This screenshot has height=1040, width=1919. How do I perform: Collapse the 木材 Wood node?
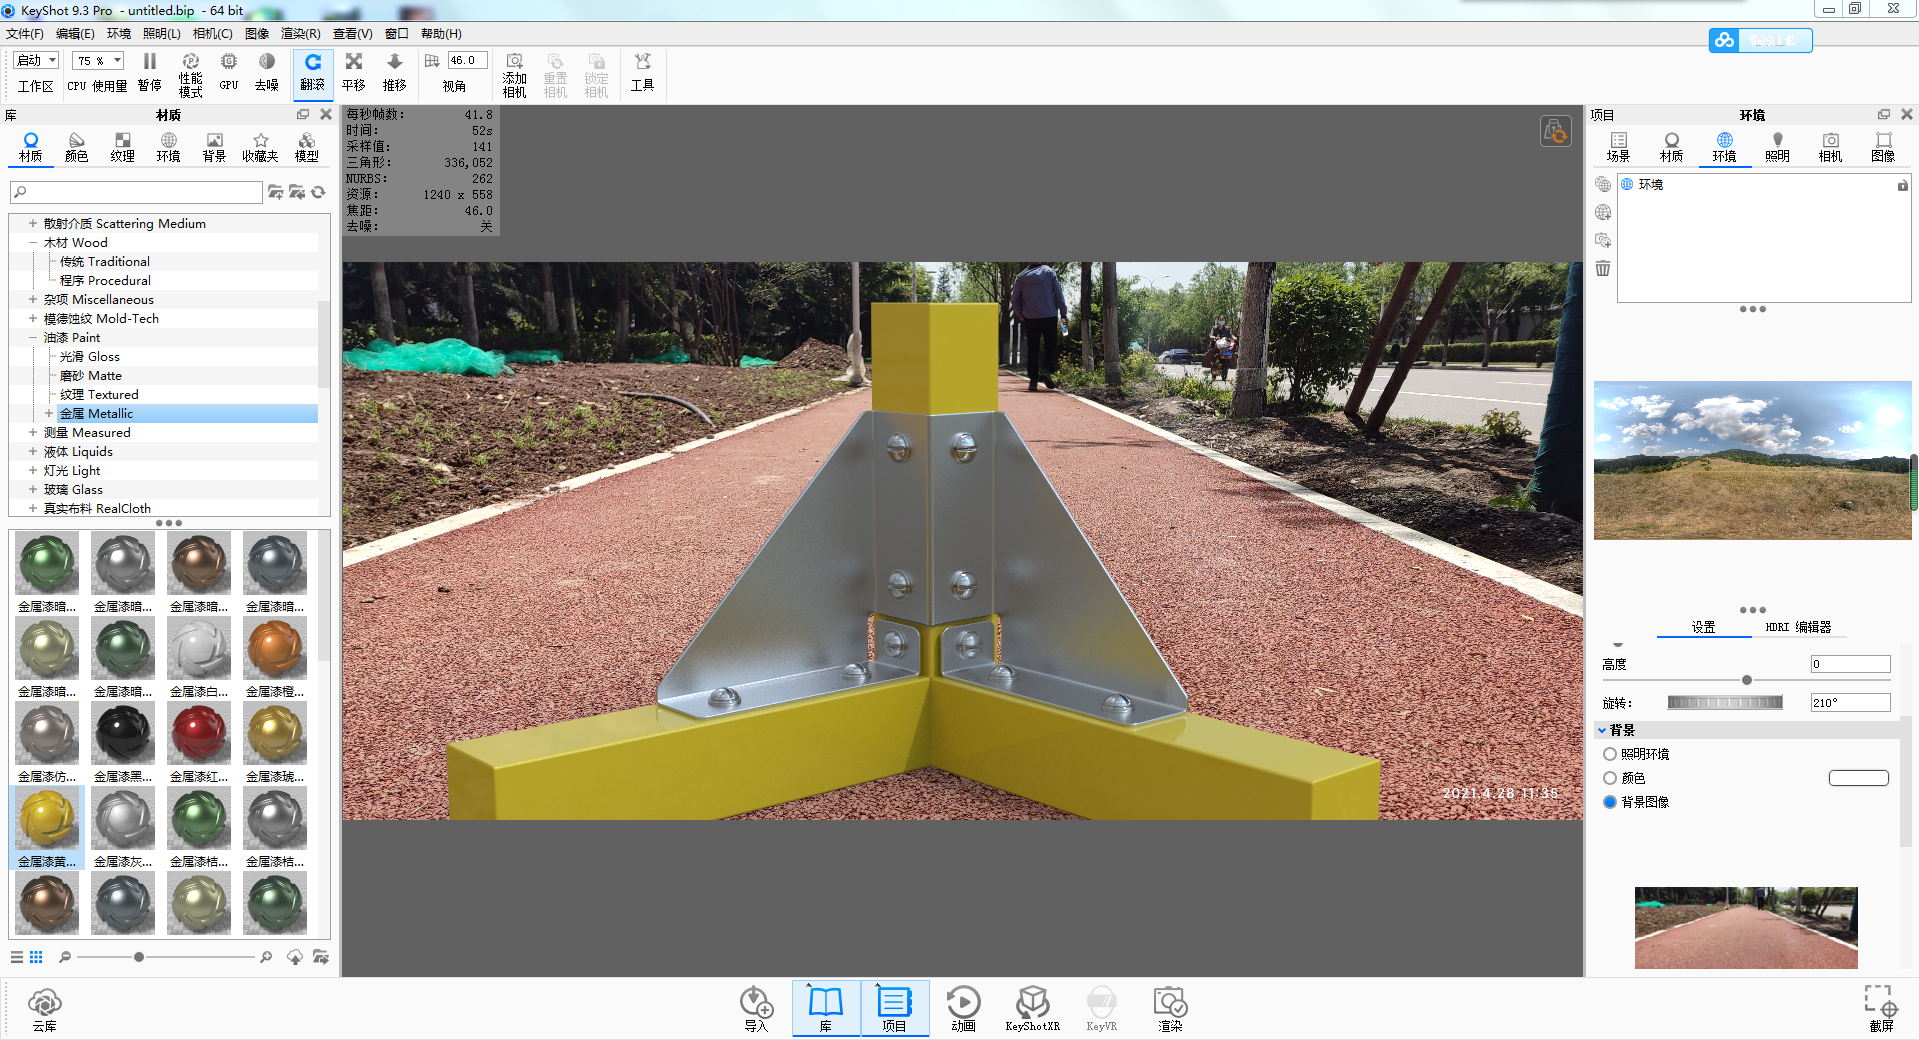click(x=33, y=242)
